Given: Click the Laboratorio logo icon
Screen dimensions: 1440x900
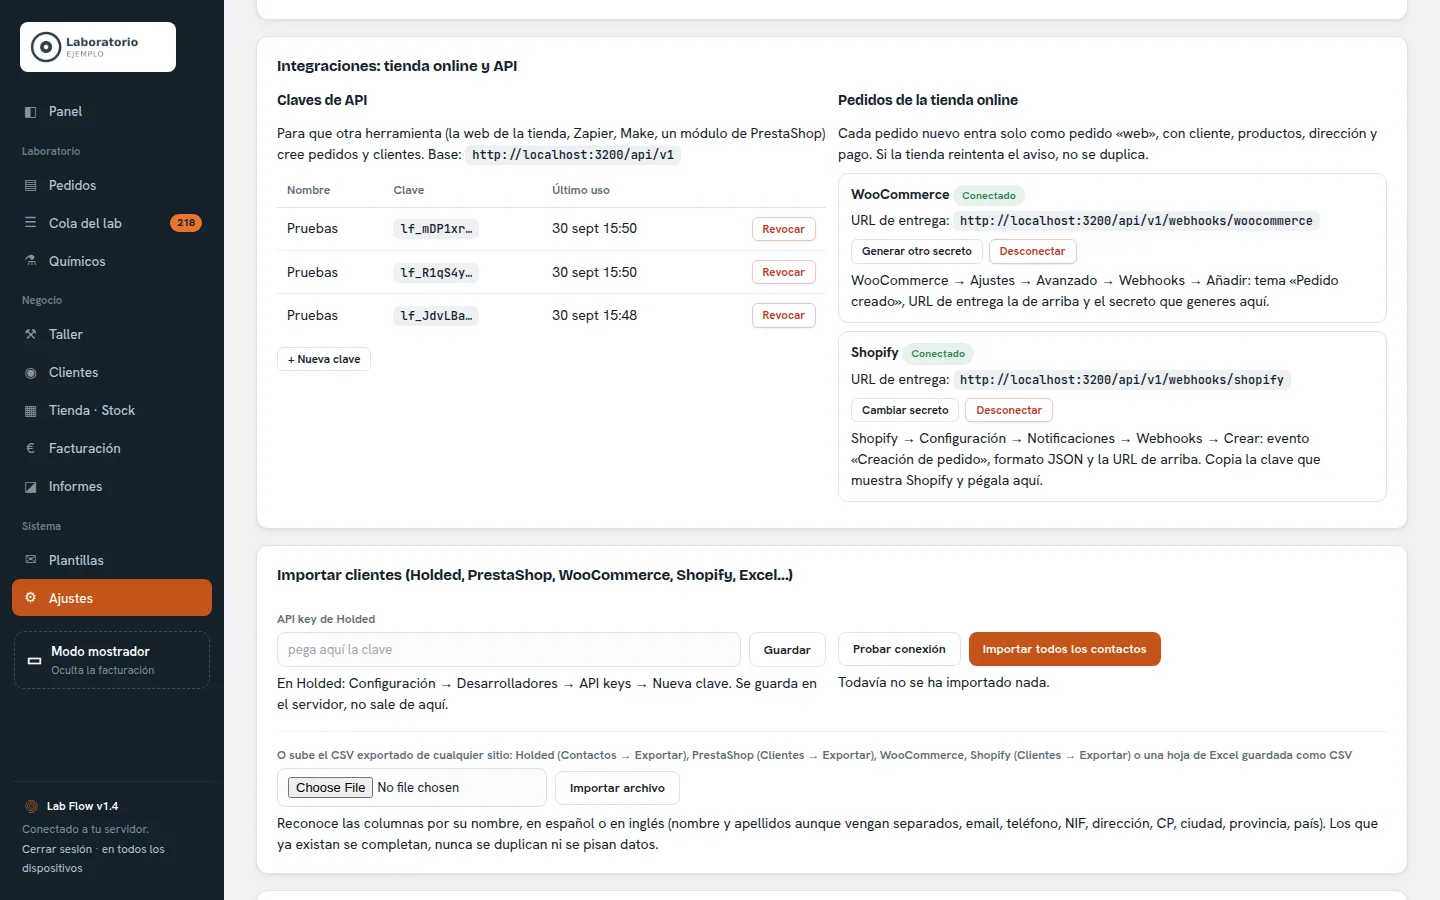Looking at the screenshot, I should pos(46,47).
